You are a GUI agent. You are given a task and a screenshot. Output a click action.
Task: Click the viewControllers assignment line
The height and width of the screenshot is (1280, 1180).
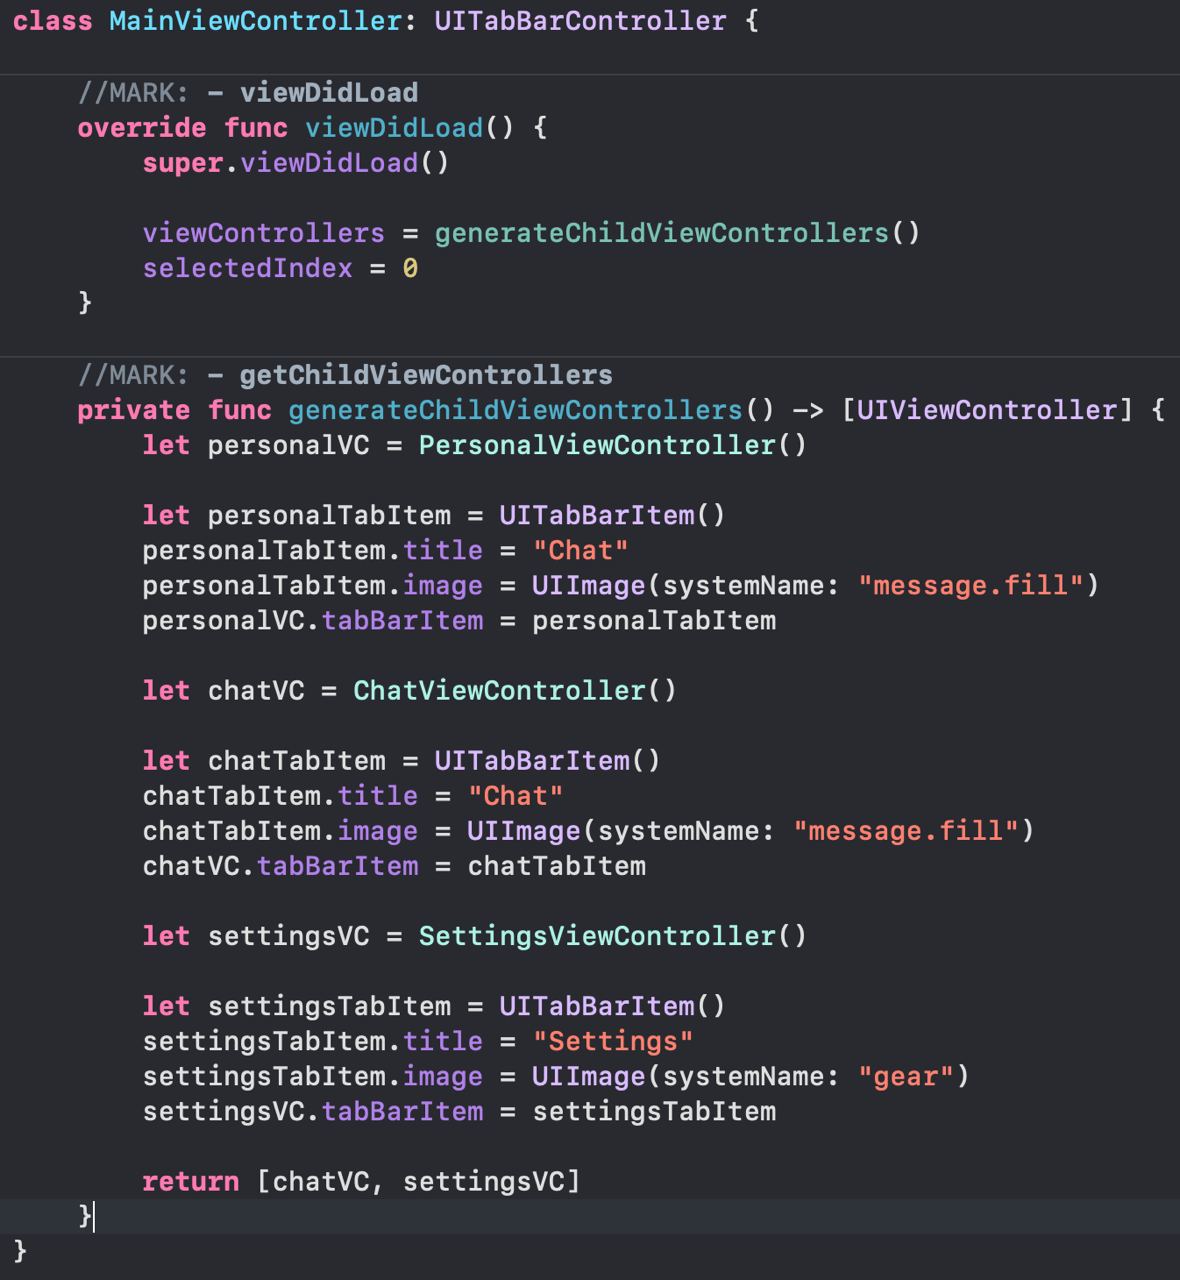[x=531, y=233]
